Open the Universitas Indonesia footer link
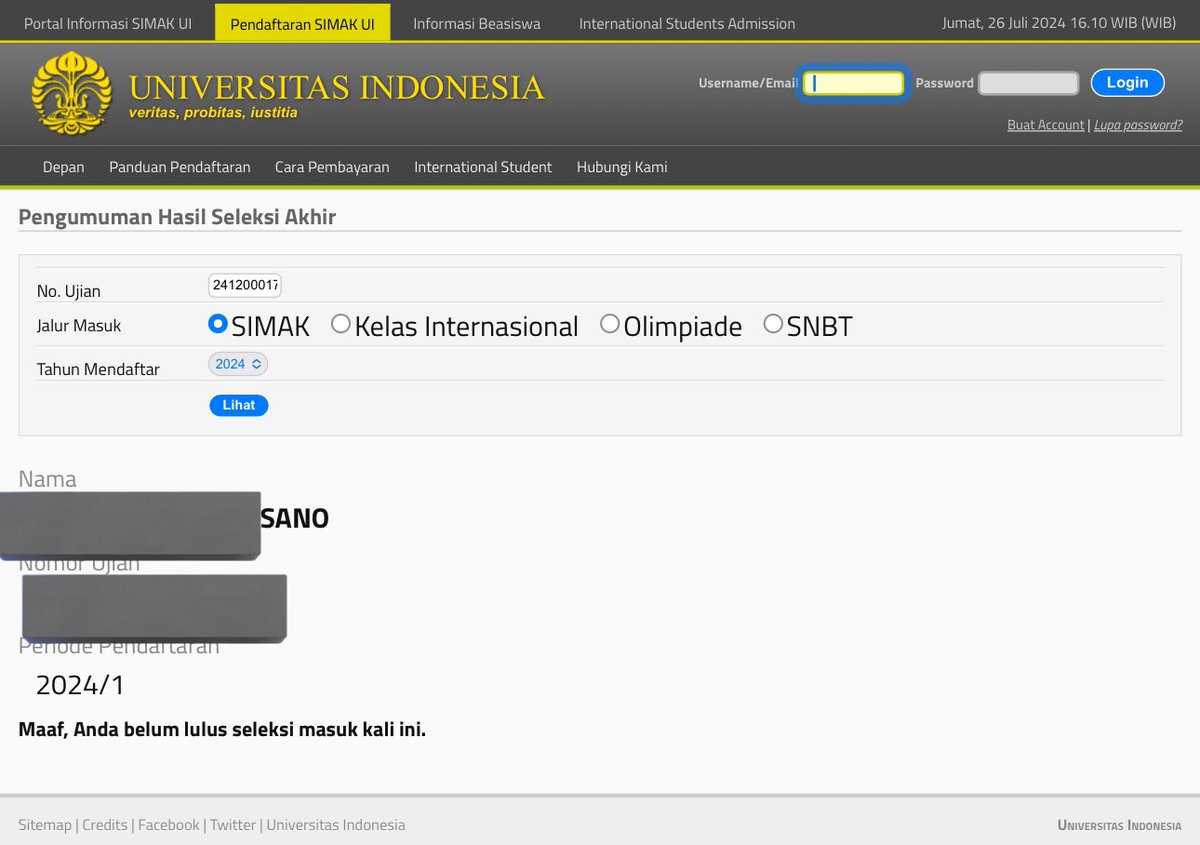The width and height of the screenshot is (1200, 845). coord(336,825)
